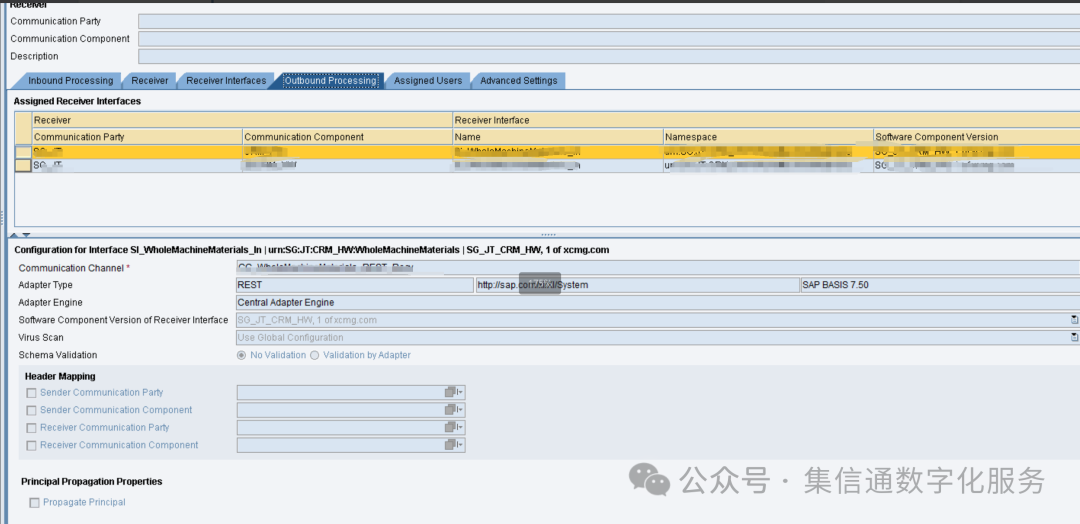Enable Sender Communication Party header mapping
Viewport: 1080px width, 524px height.
pos(31,393)
